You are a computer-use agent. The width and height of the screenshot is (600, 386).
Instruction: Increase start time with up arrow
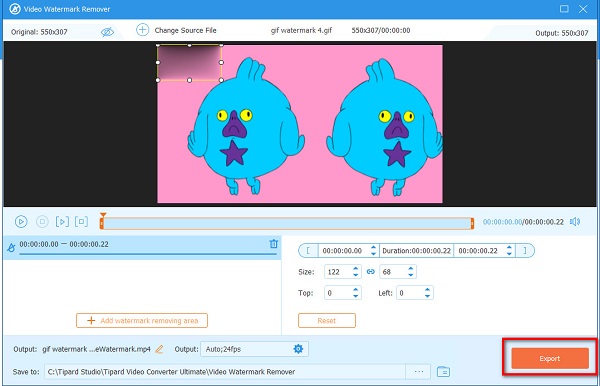[x=373, y=248]
